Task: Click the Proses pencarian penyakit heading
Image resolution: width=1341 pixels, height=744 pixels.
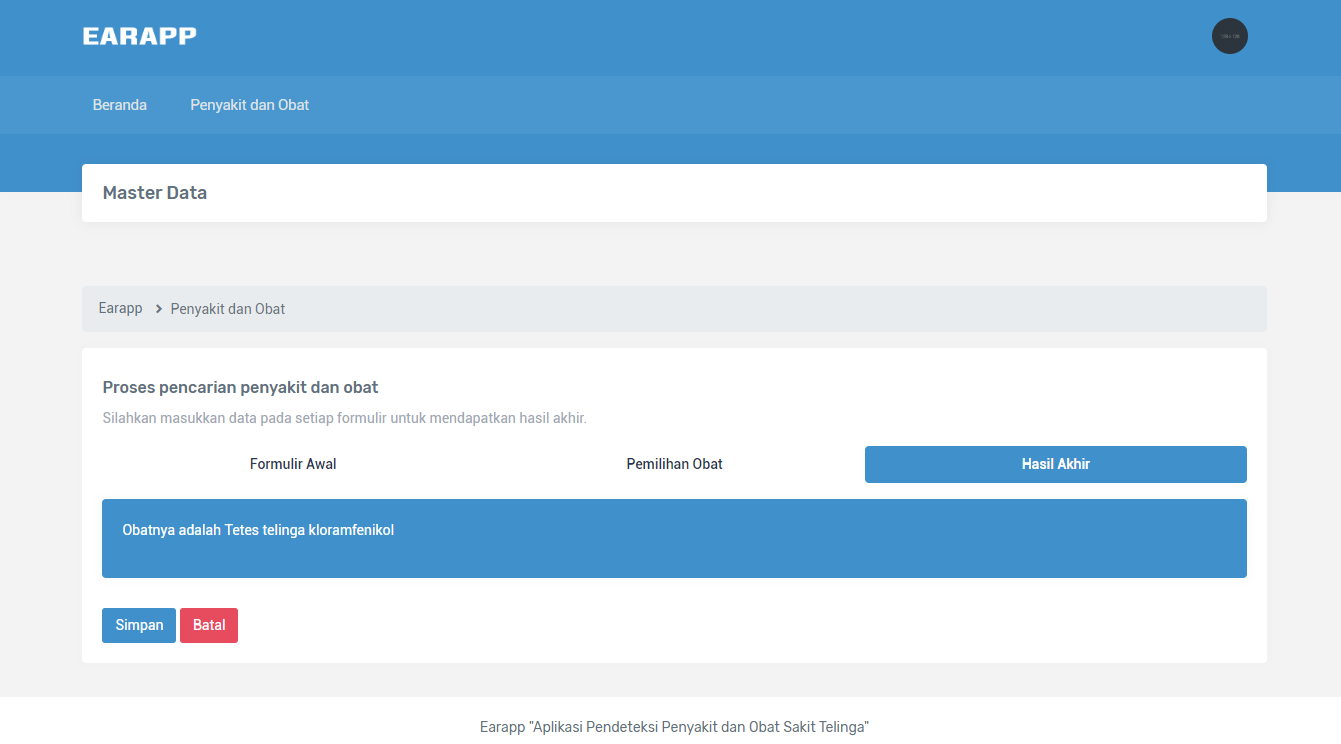Action: tap(240, 387)
